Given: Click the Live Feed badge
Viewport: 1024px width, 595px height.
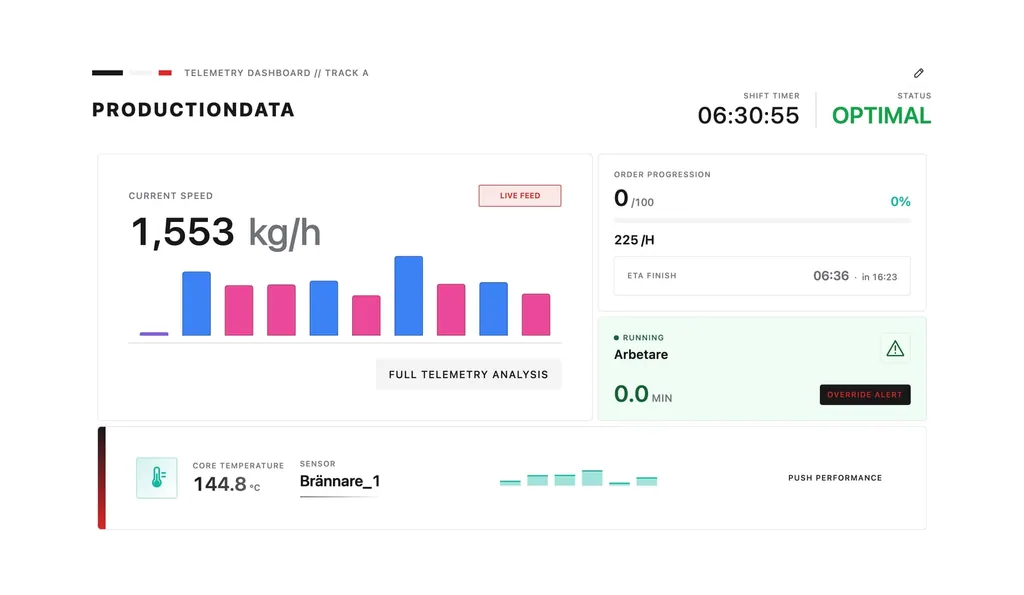Looking at the screenshot, I should pos(520,196).
